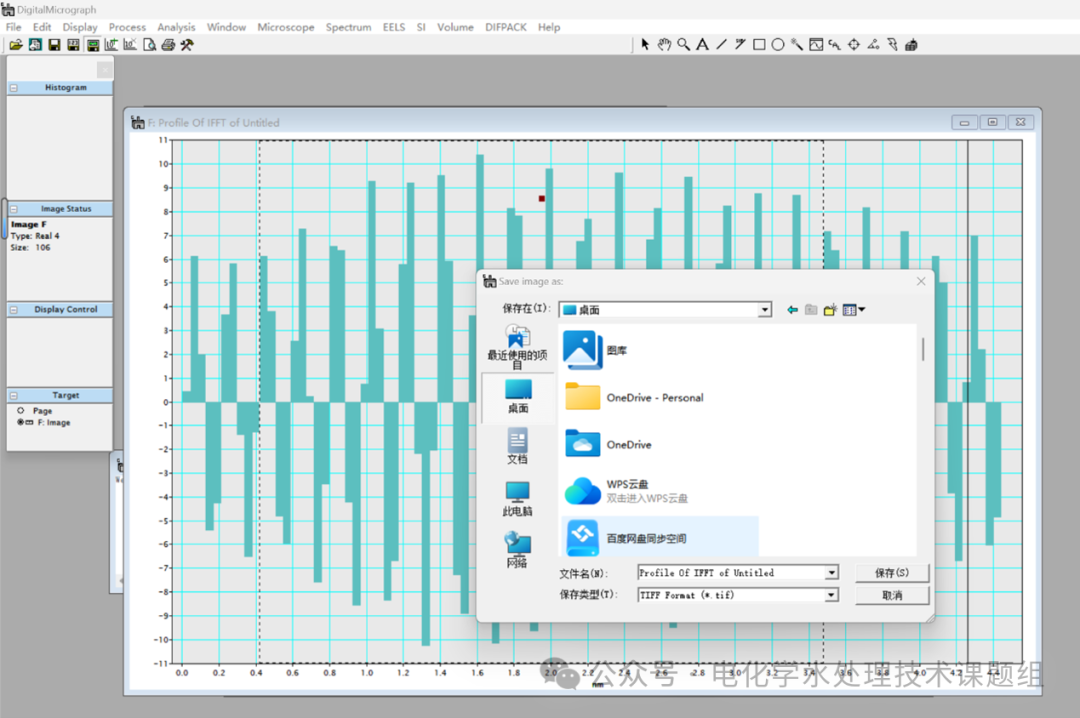This screenshot has width=1080, height=718.
Task: Open the hammer and wrench preferences icon
Action: [x=187, y=45]
